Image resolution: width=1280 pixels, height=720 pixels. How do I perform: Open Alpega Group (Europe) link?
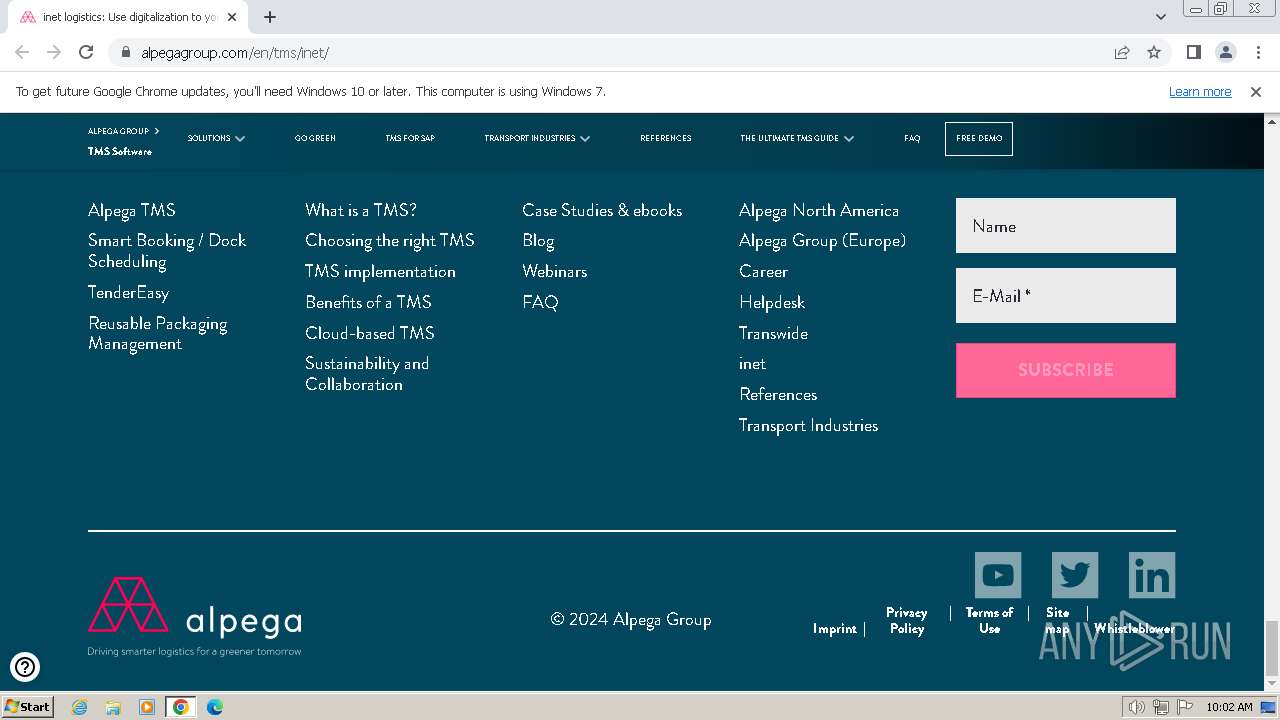[822, 241]
